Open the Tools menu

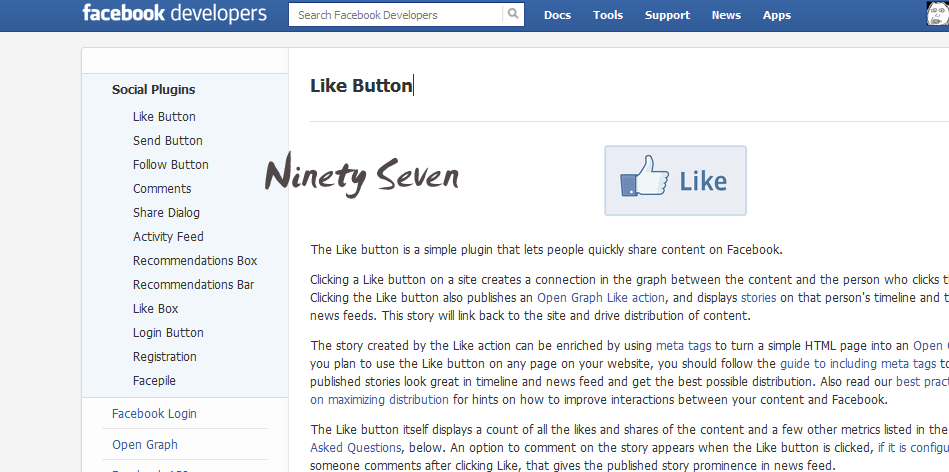pyautogui.click(x=608, y=15)
